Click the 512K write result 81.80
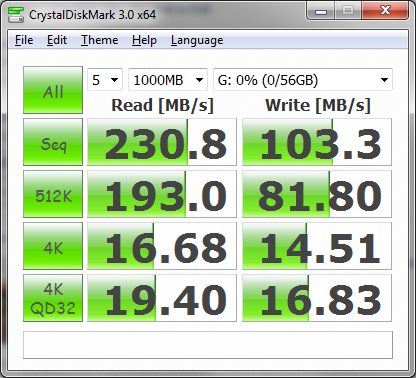Screen dimensions: 416x378 point(317,194)
